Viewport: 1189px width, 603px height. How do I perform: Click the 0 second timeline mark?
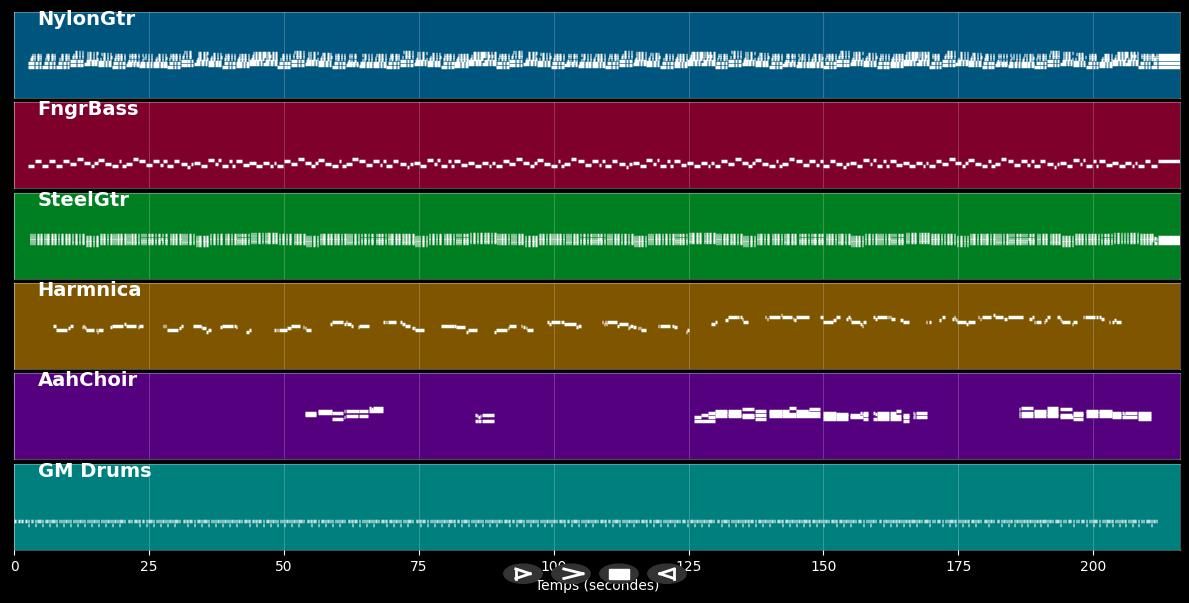point(15,566)
